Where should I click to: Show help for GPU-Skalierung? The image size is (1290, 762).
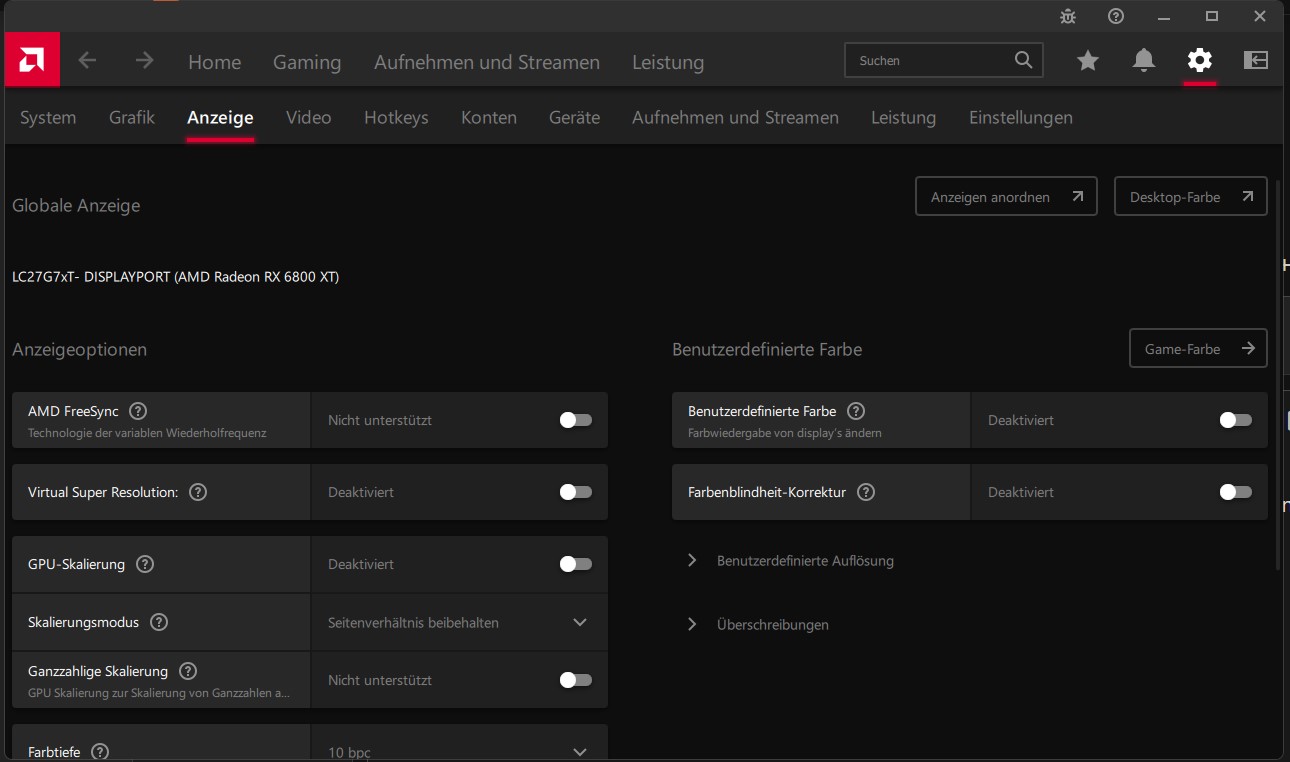[145, 564]
